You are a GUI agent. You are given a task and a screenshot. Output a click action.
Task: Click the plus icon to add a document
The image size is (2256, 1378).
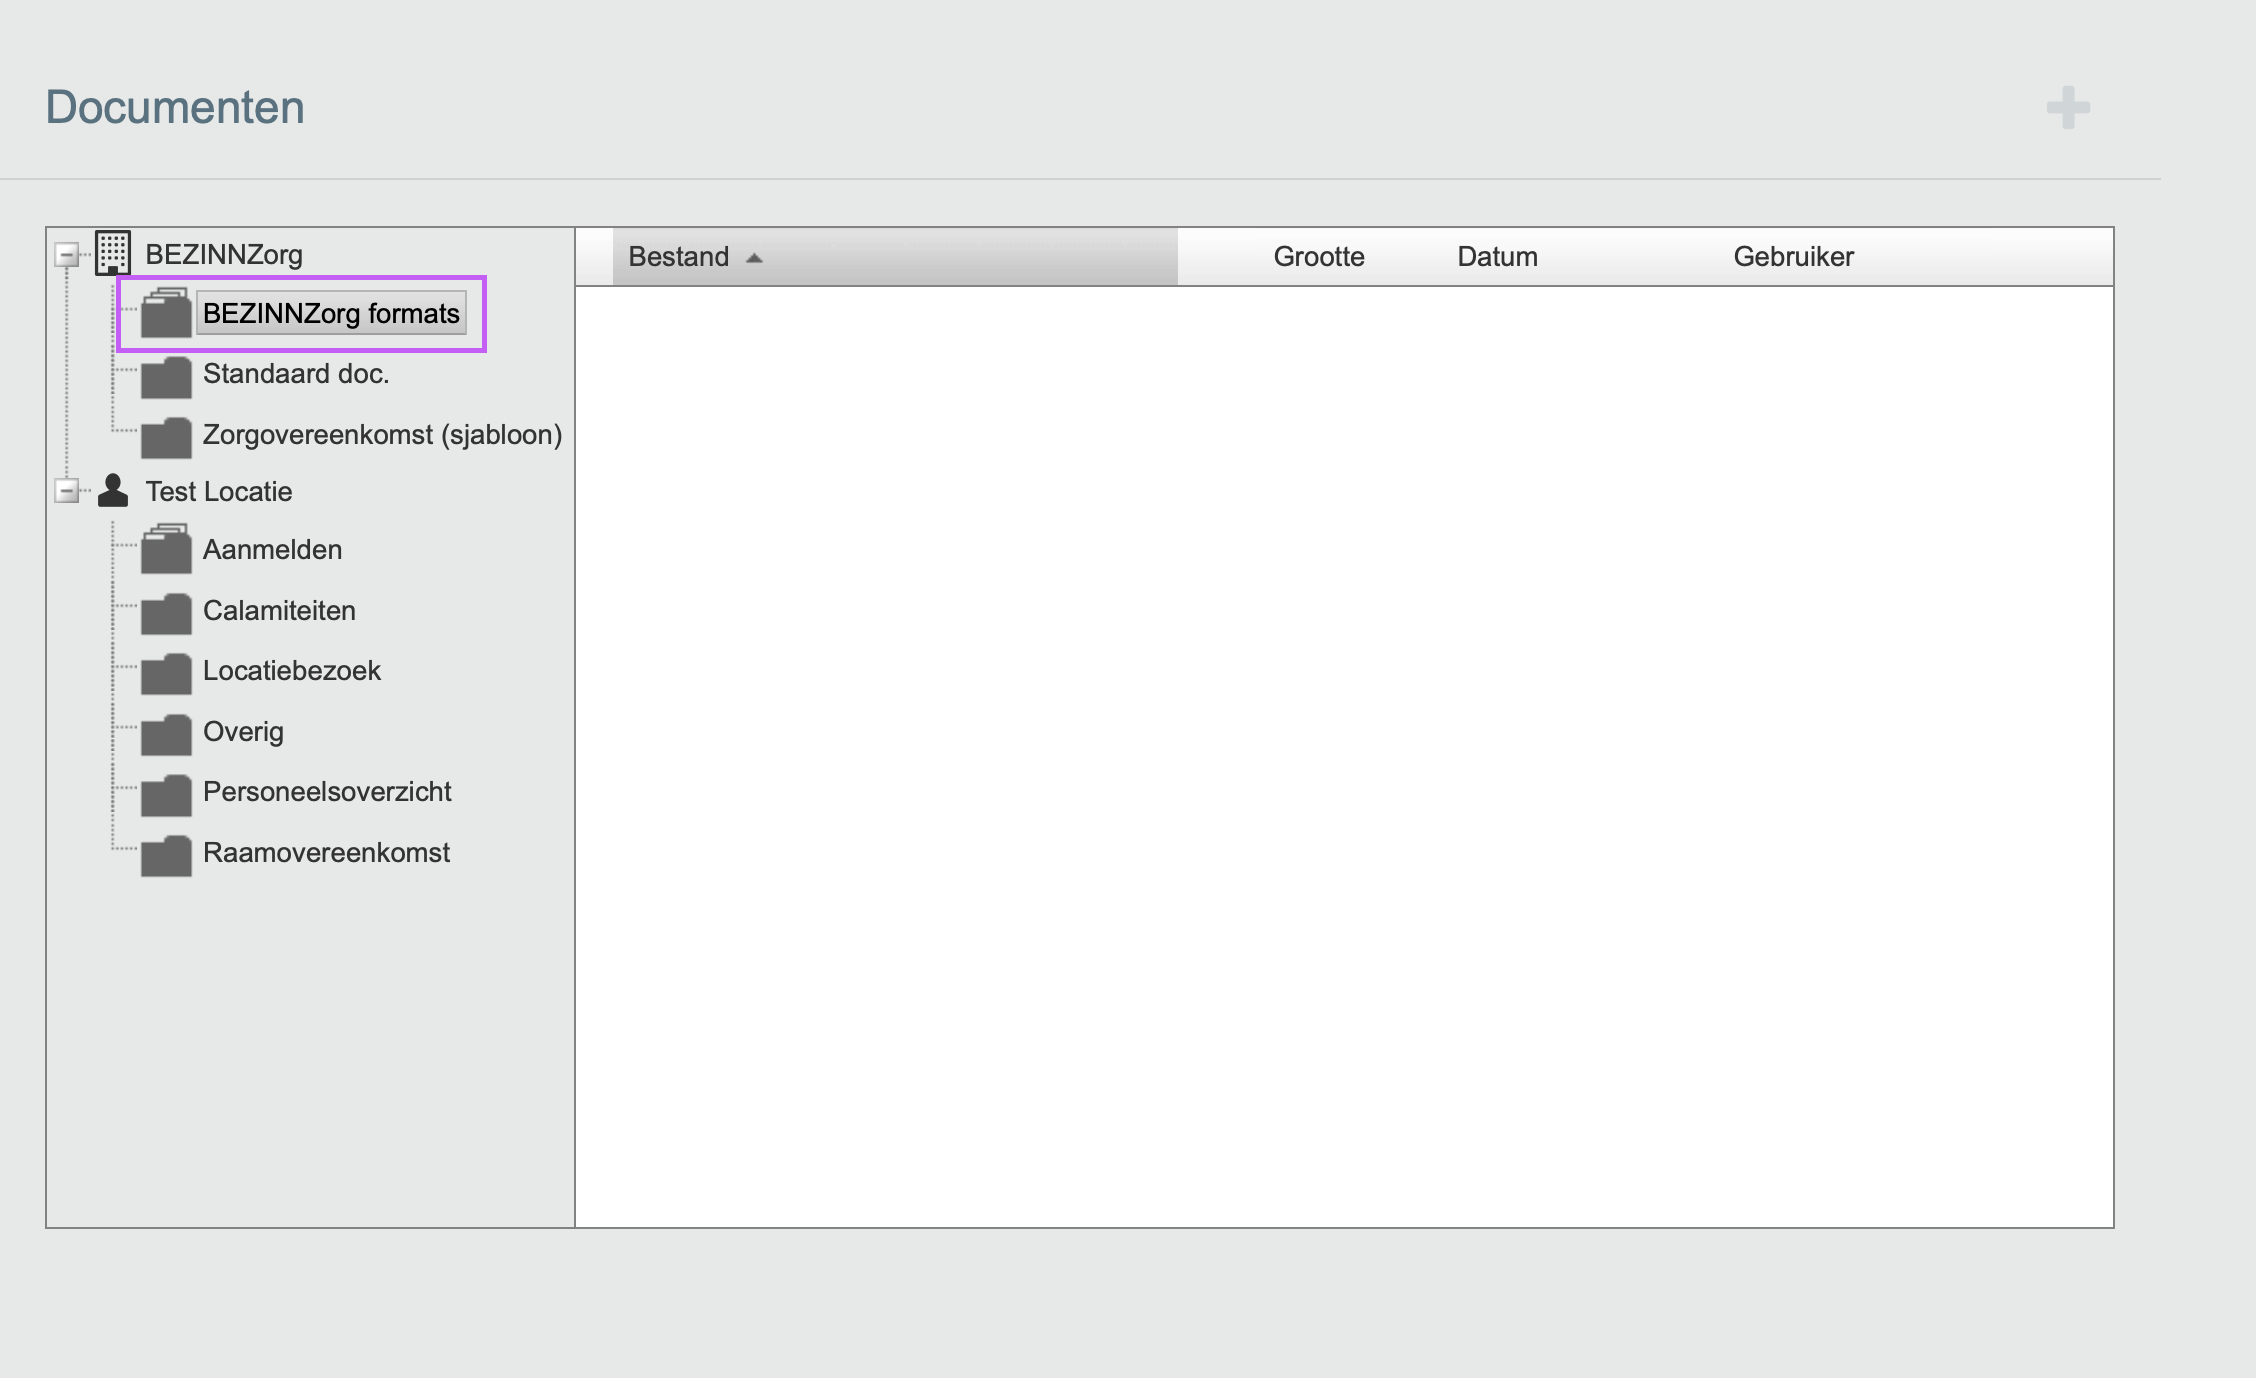tap(2068, 108)
